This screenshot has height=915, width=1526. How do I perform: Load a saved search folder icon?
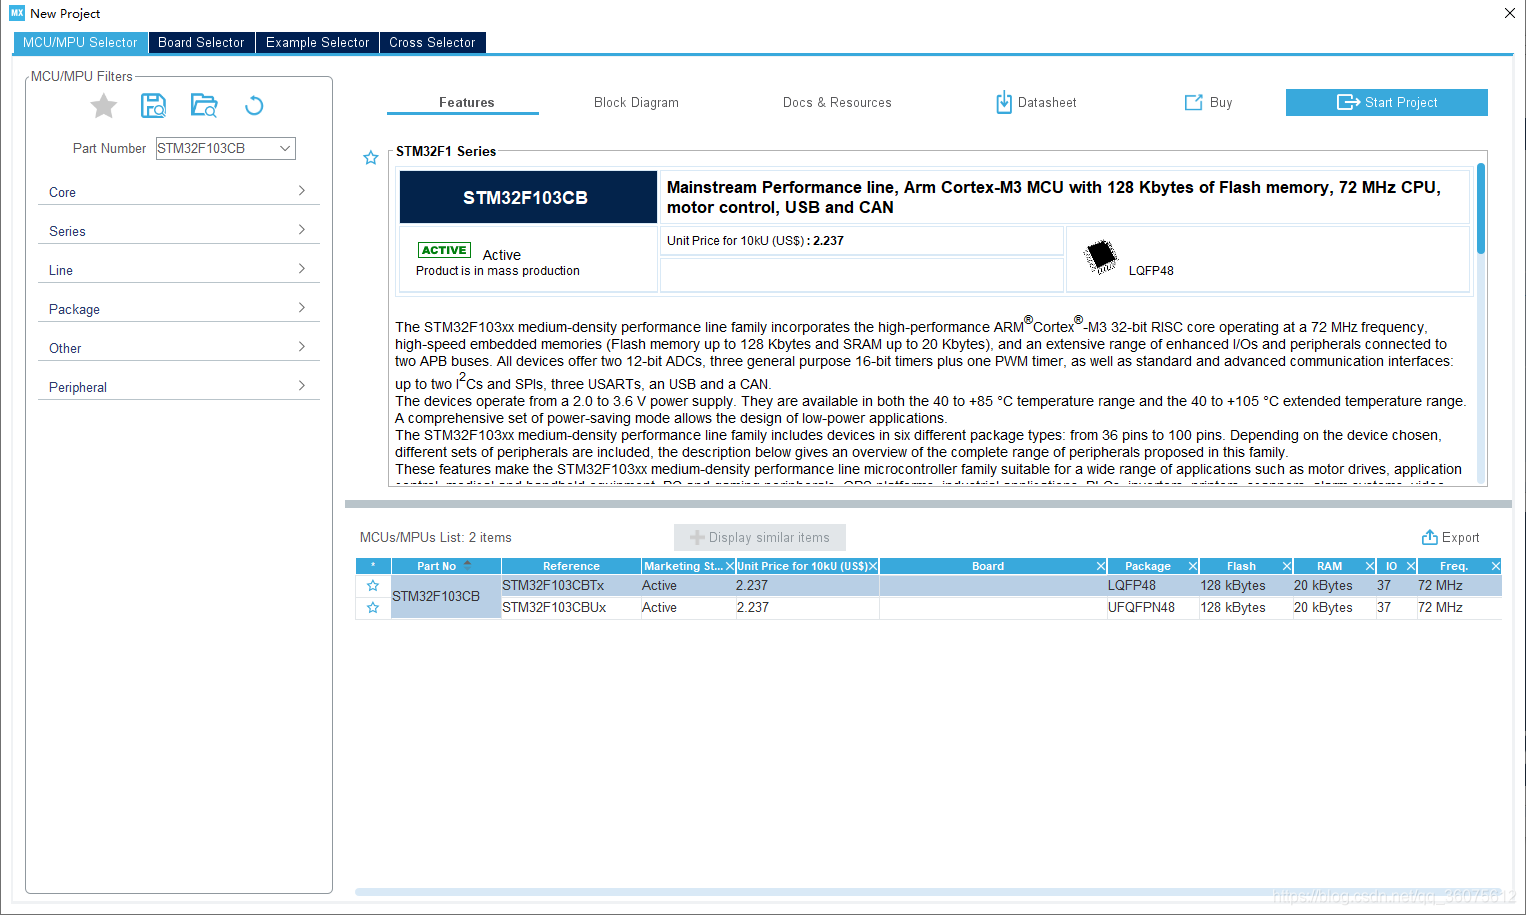204,106
